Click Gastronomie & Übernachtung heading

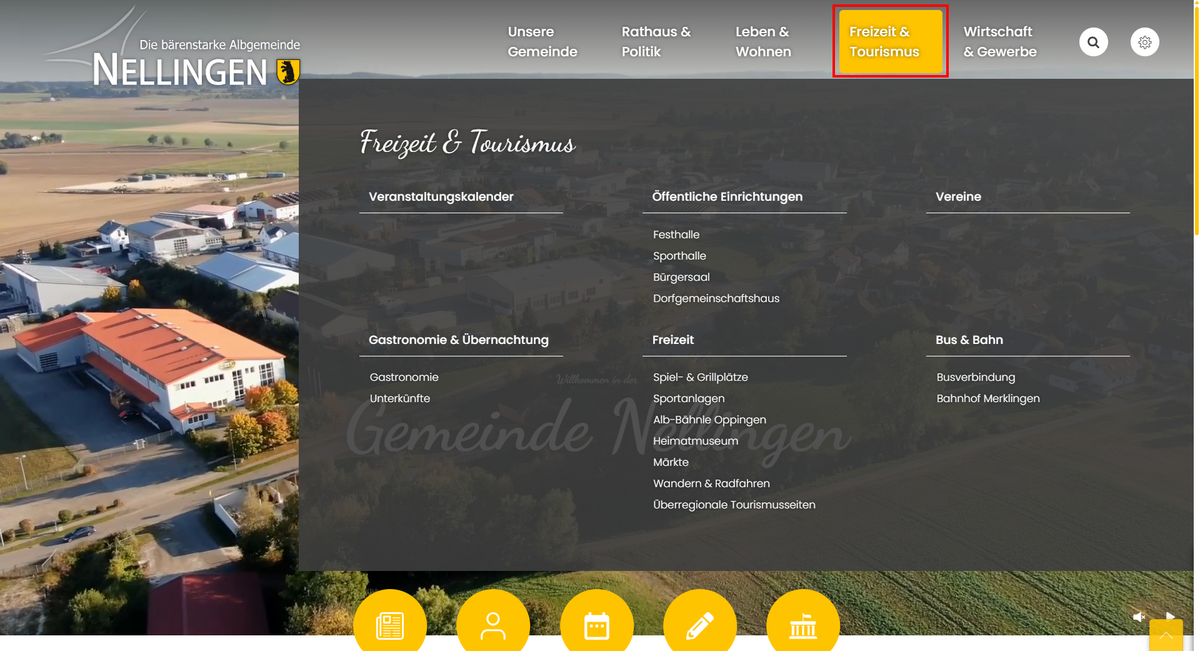point(459,340)
